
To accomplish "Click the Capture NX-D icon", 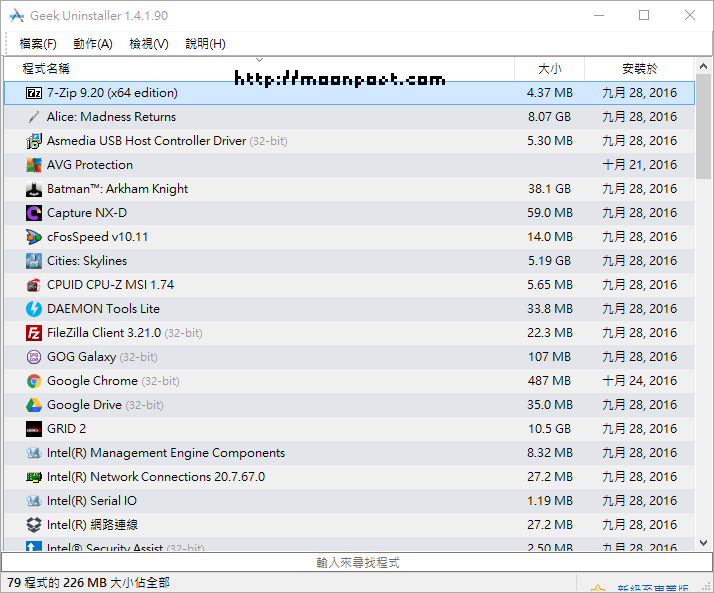I will pos(34,213).
